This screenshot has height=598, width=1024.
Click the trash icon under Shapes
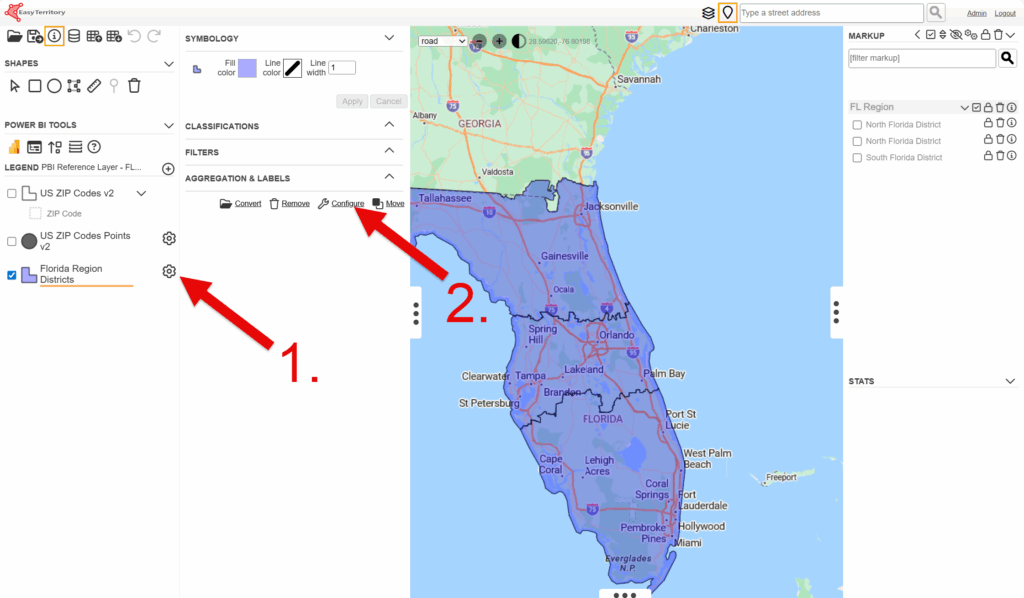coord(134,86)
